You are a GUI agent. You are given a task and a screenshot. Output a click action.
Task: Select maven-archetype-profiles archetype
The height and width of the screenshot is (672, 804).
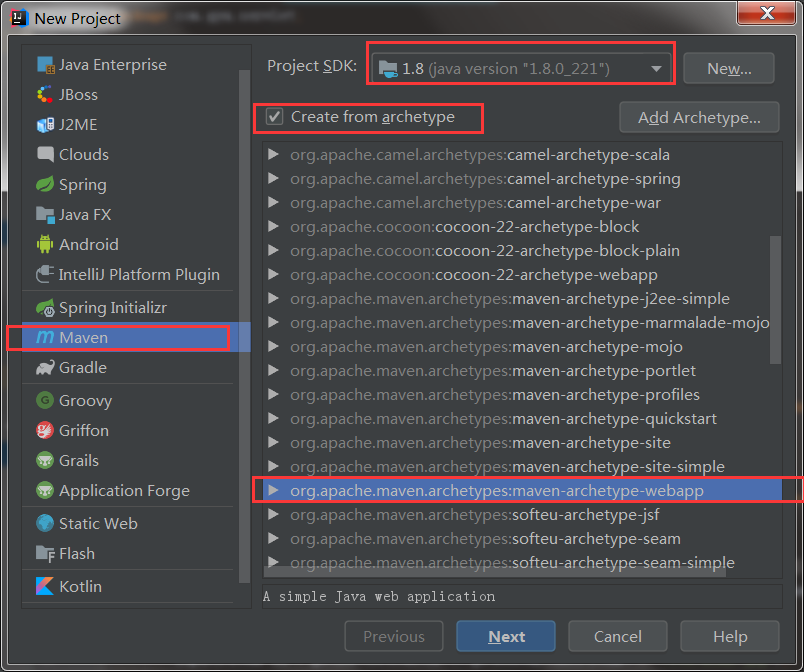coord(522,395)
